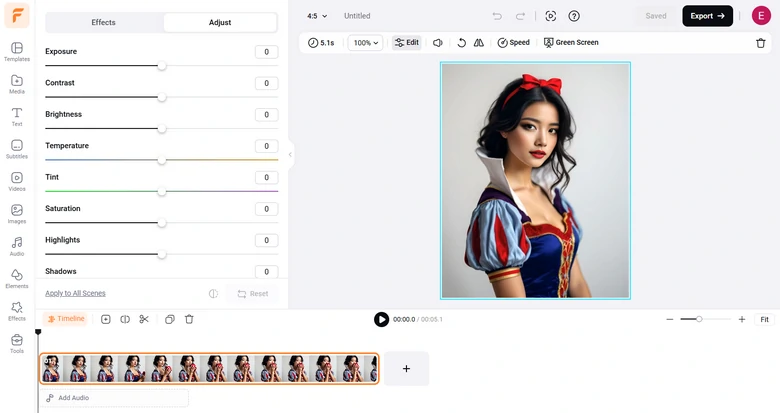
Task: Toggle before/after compare icon
Action: click(213, 294)
